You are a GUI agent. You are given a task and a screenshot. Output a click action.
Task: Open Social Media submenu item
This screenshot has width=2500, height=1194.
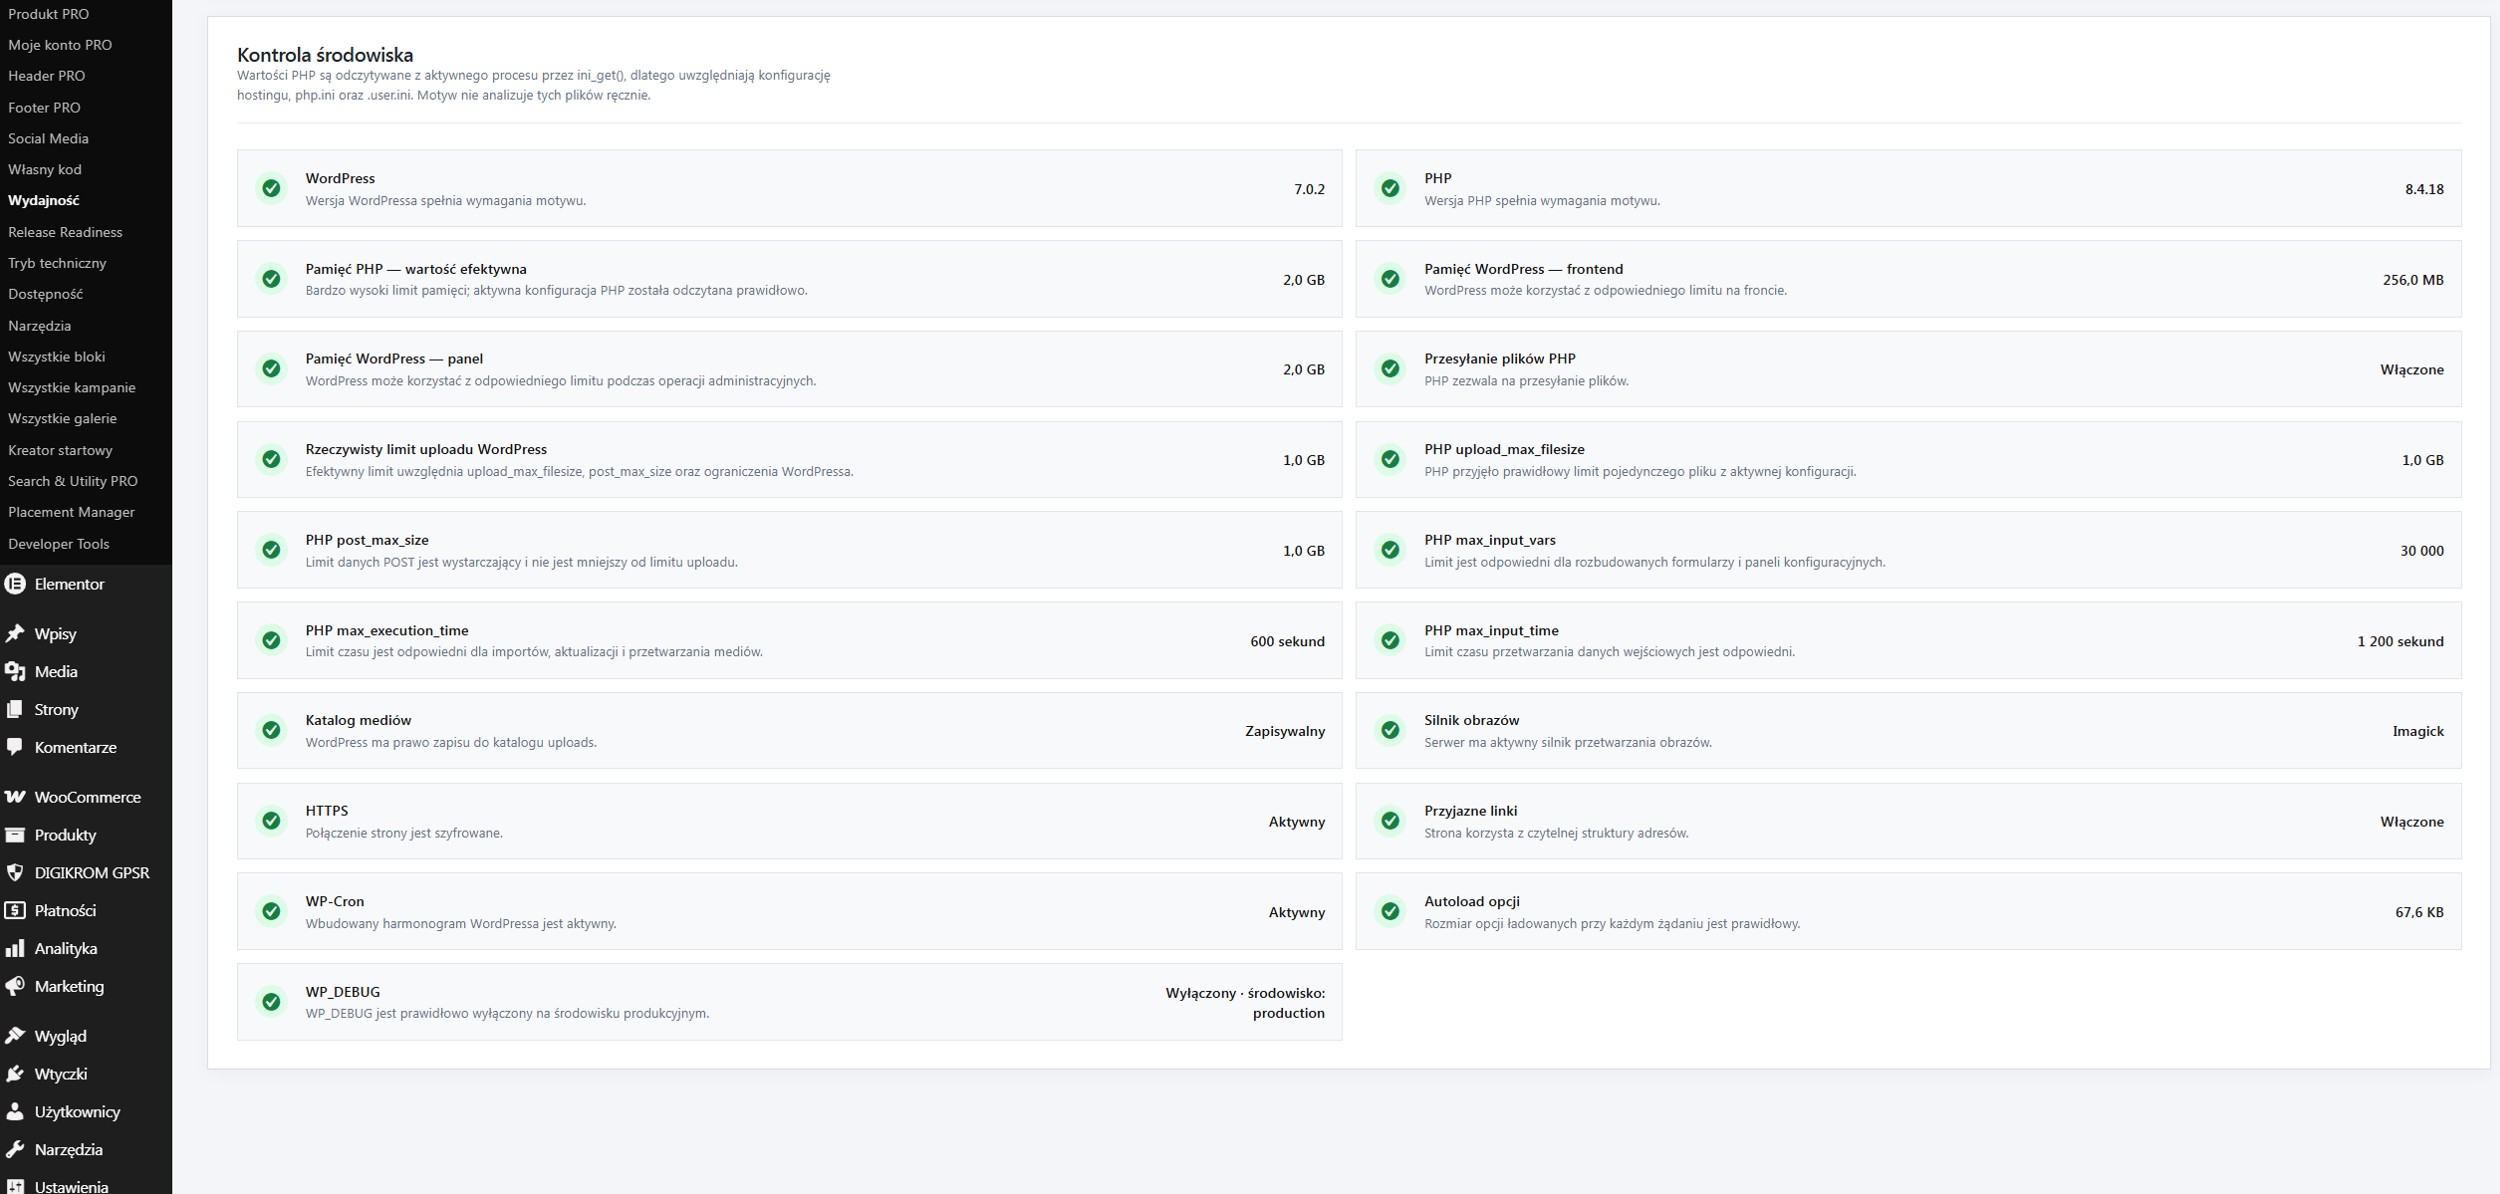point(48,139)
